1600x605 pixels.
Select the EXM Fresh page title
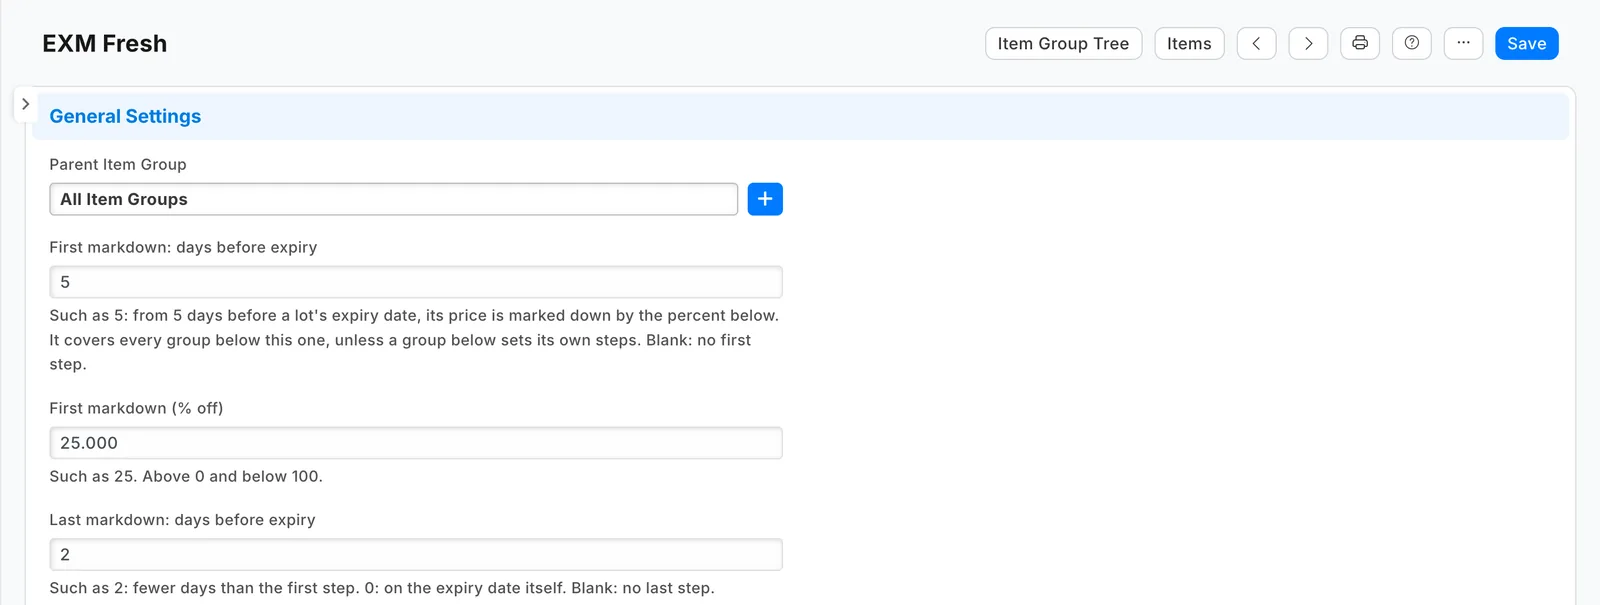[105, 43]
